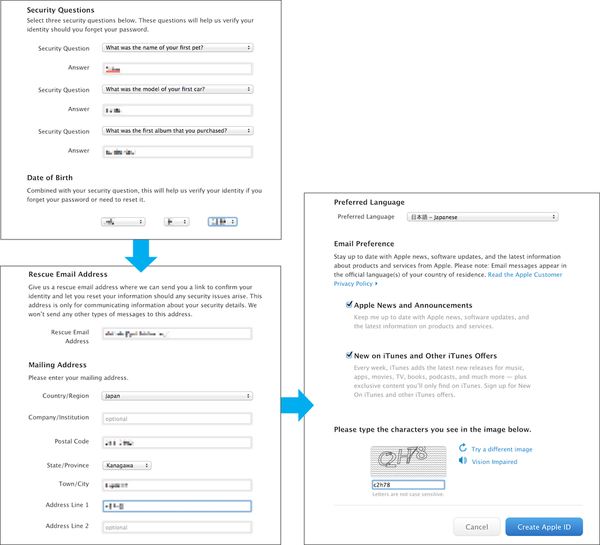The width and height of the screenshot is (600, 545).
Task: Click the Cancel button
Action: [x=477, y=527]
